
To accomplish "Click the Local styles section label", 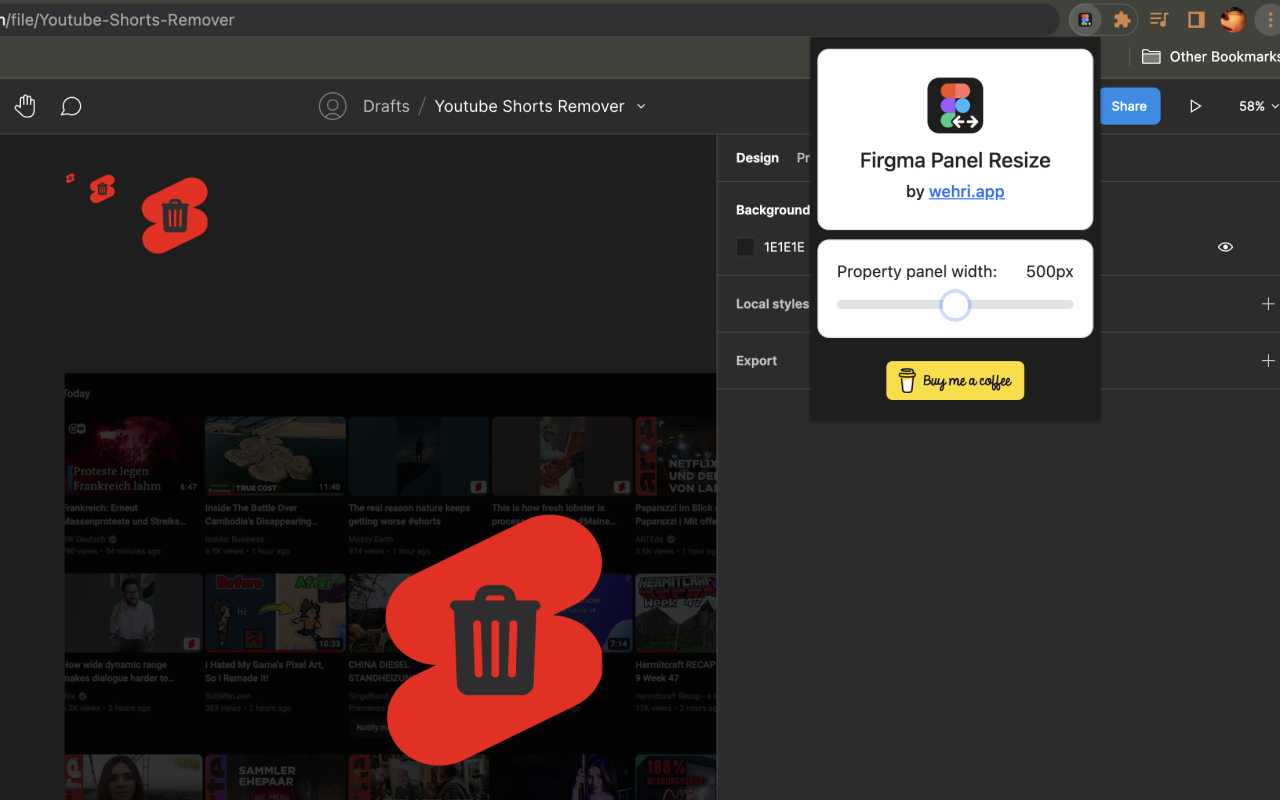I will [x=772, y=304].
